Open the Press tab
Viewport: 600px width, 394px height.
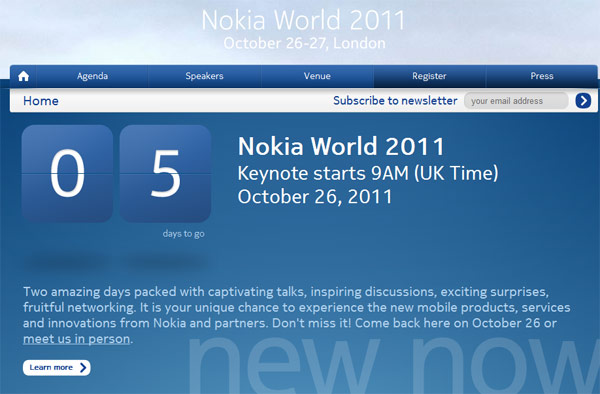[541, 76]
